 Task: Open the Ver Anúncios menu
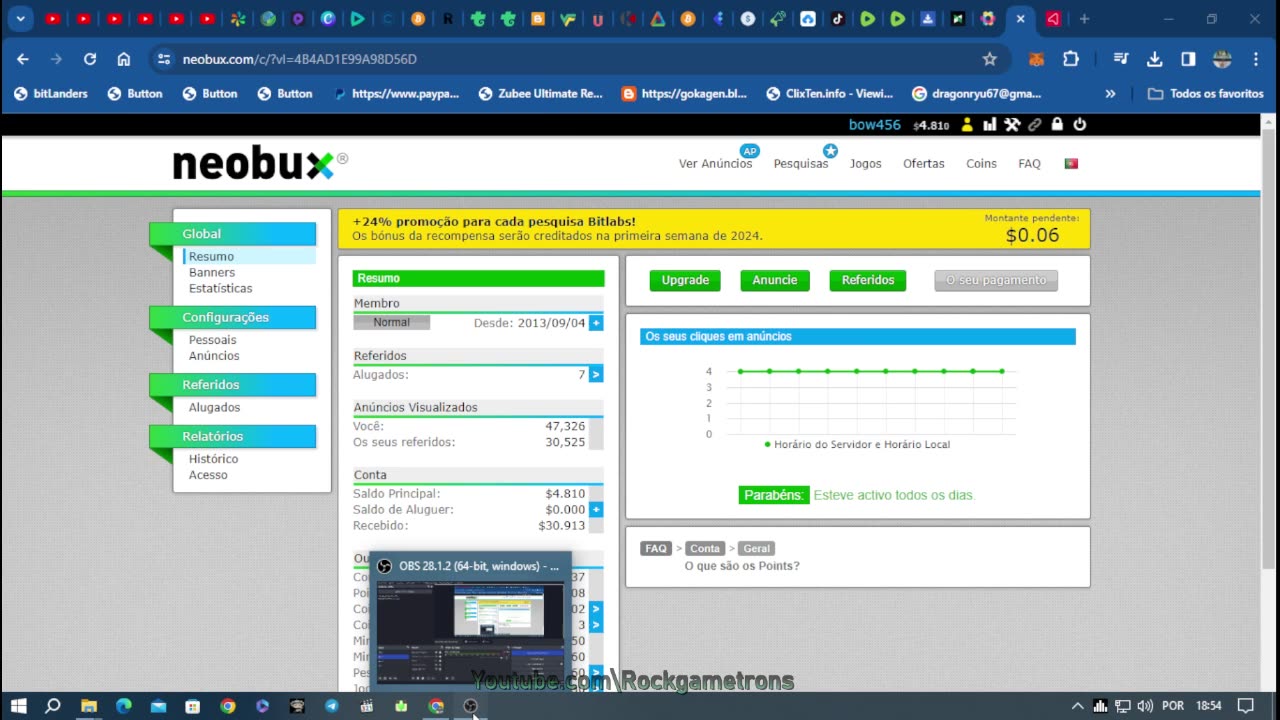click(x=715, y=164)
